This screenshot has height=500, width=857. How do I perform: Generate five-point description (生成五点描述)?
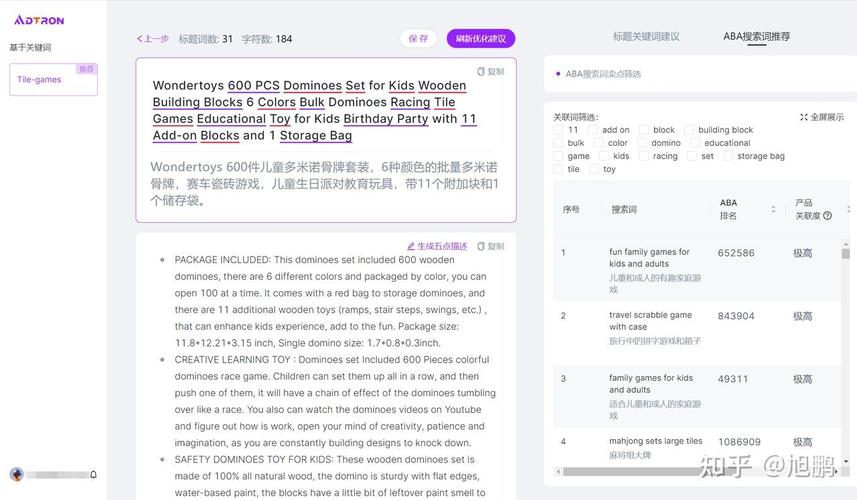coord(437,246)
